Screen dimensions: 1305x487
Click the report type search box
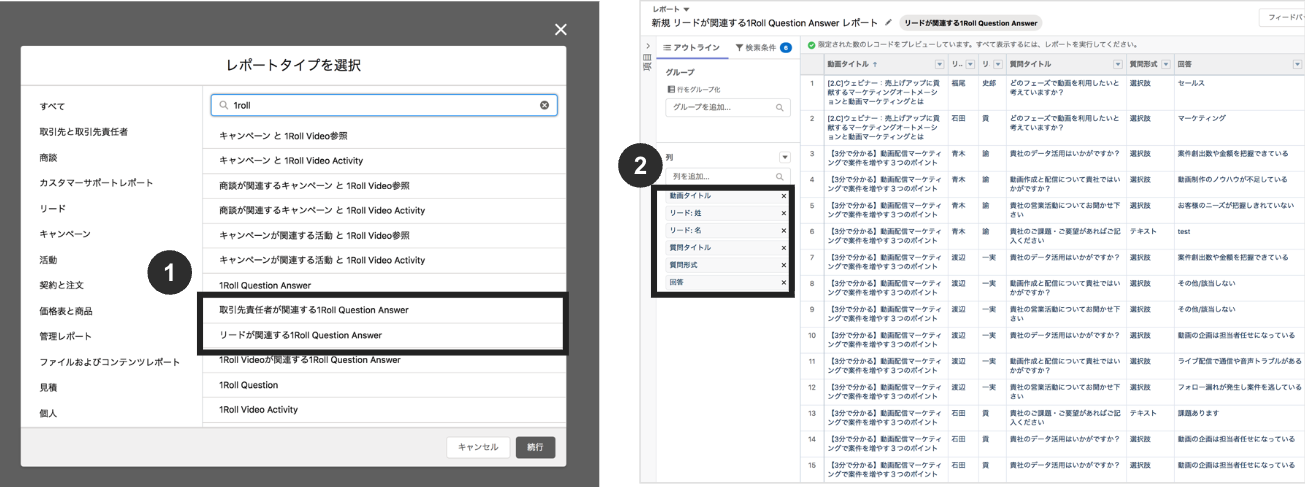pos(384,105)
